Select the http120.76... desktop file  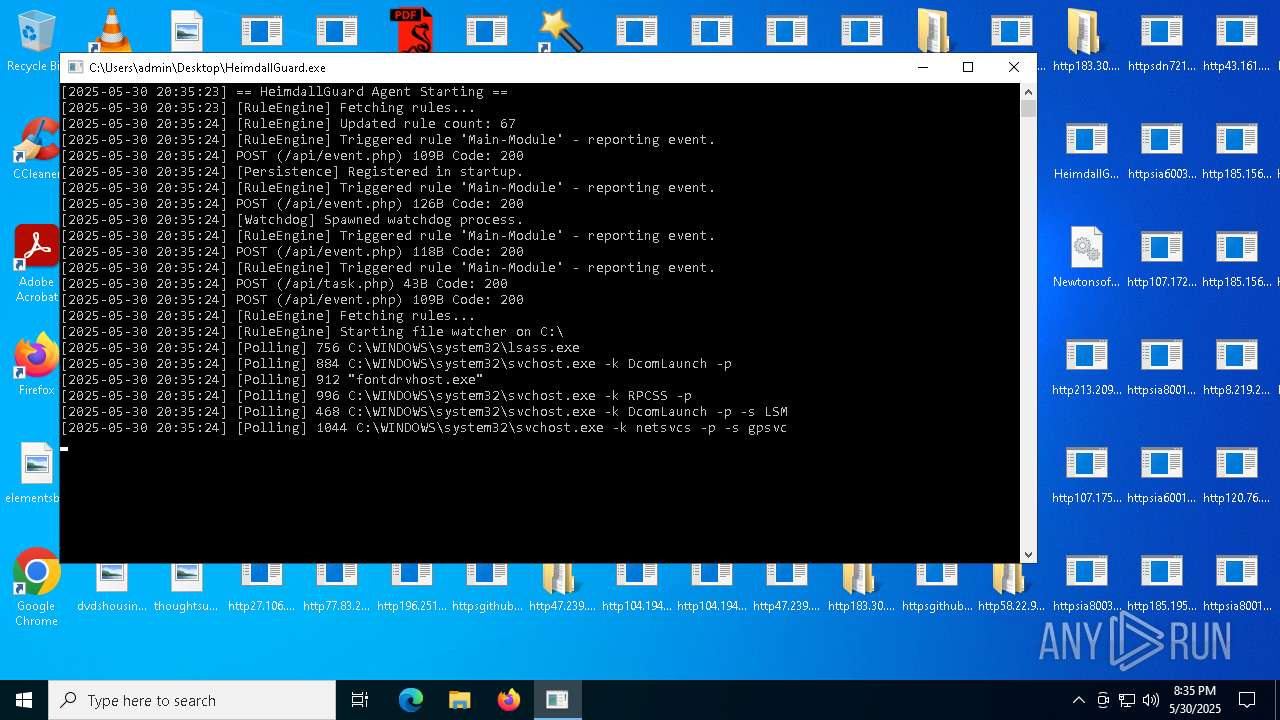1237,473
